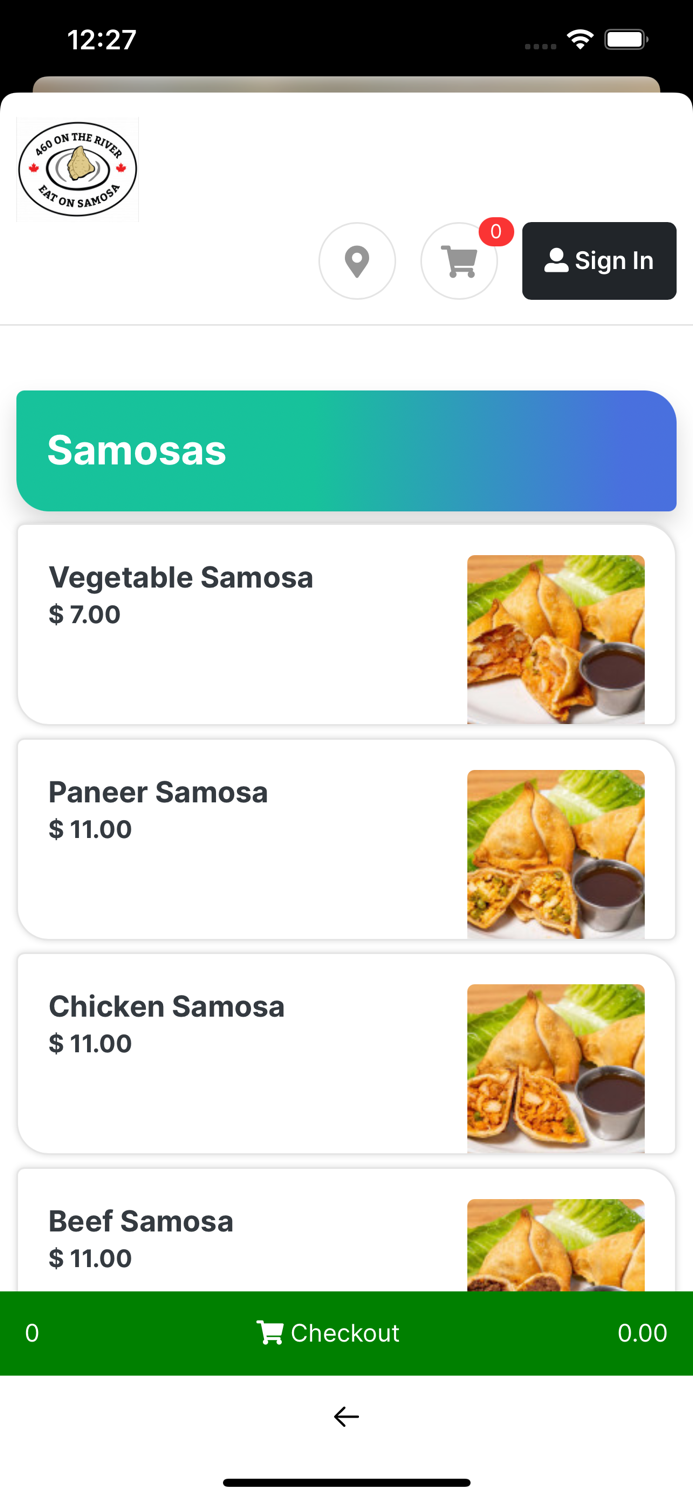Open the location picker pin icon
The width and height of the screenshot is (693, 1500).
(357, 261)
